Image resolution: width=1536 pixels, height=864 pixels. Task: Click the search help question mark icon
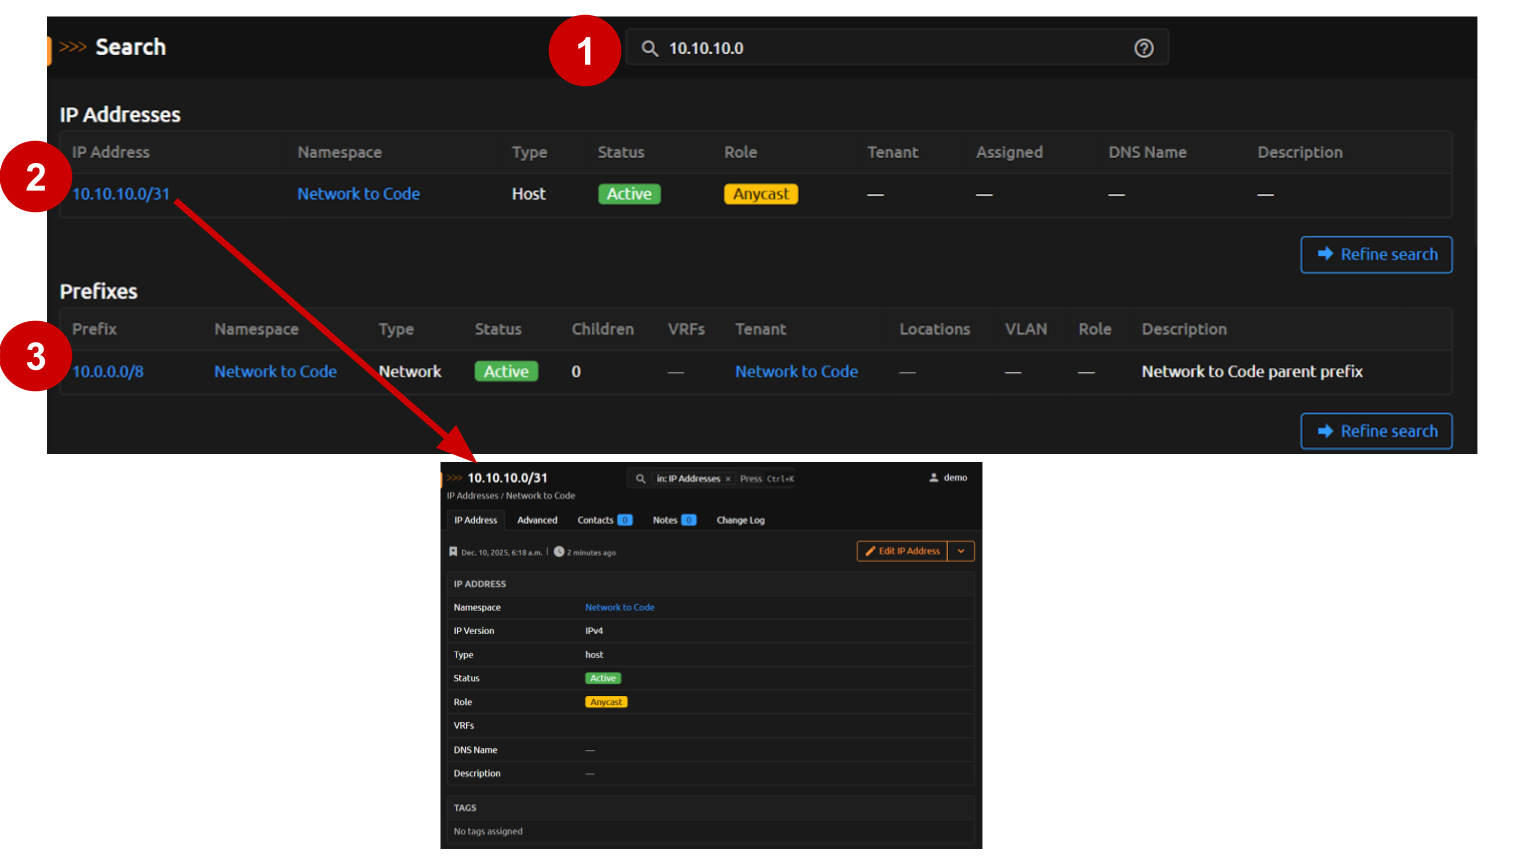pyautogui.click(x=1144, y=48)
